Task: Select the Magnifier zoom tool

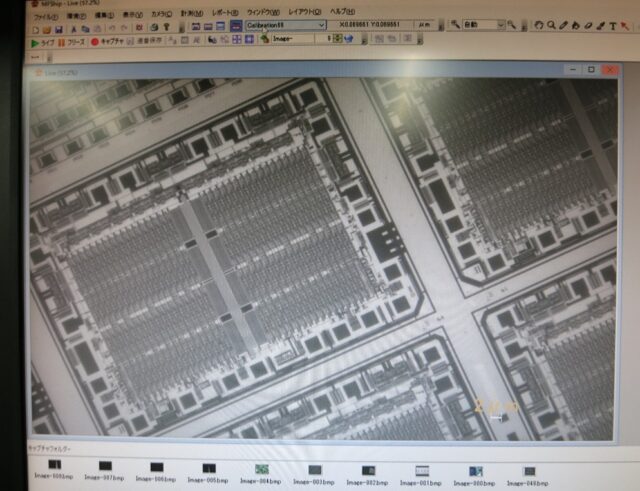Action: pos(551,25)
